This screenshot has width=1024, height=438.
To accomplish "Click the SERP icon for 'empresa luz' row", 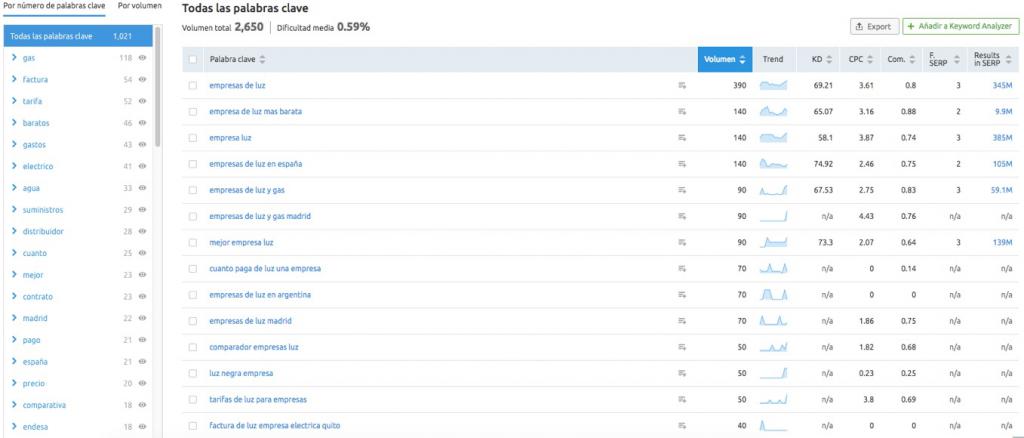I will tap(682, 138).
